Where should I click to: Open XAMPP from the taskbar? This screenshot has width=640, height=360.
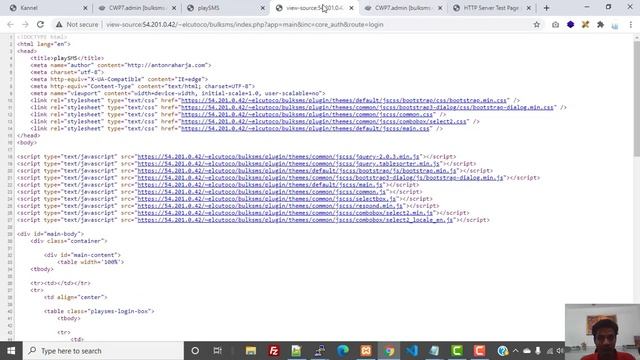(x=366, y=351)
